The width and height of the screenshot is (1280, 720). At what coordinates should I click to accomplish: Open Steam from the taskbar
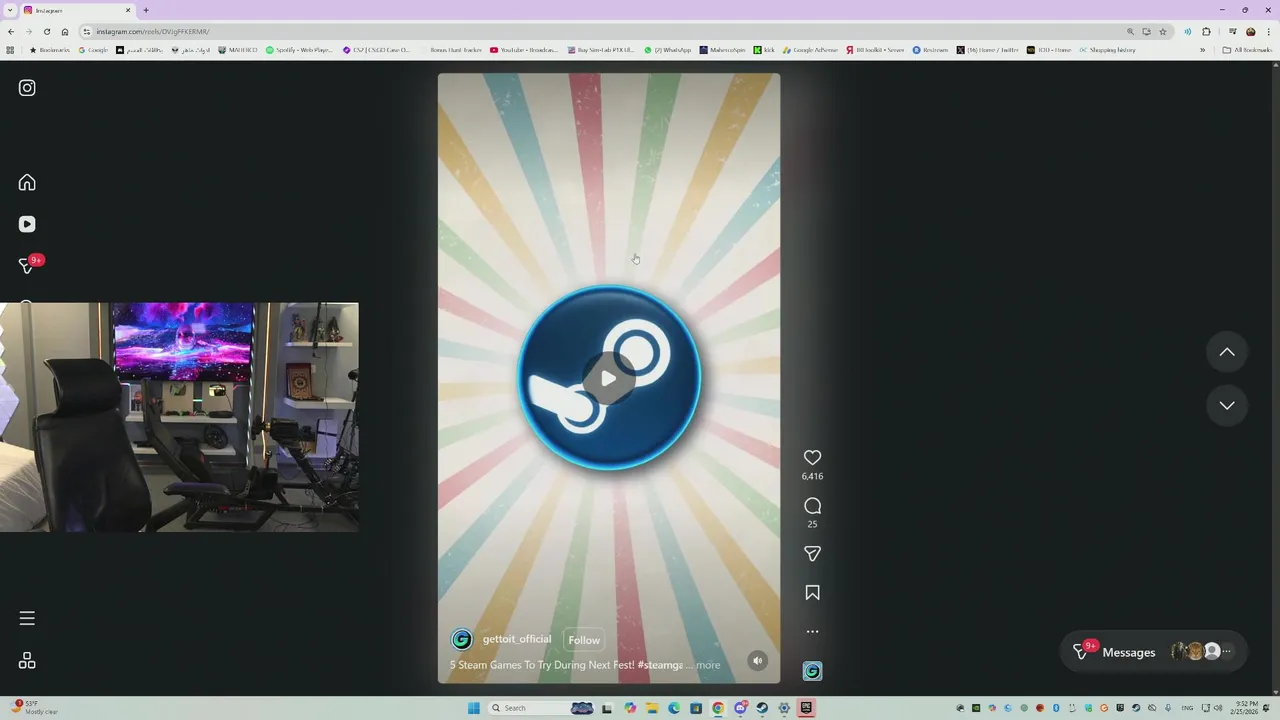tap(762, 708)
